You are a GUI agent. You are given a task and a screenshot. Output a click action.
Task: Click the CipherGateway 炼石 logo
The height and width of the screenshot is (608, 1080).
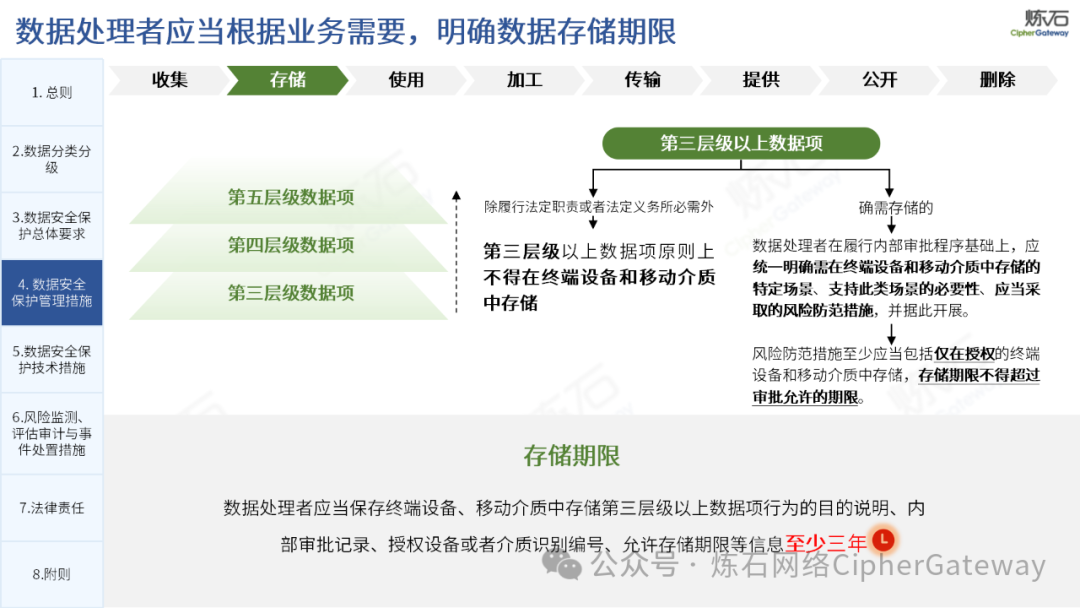(x=1040, y=23)
